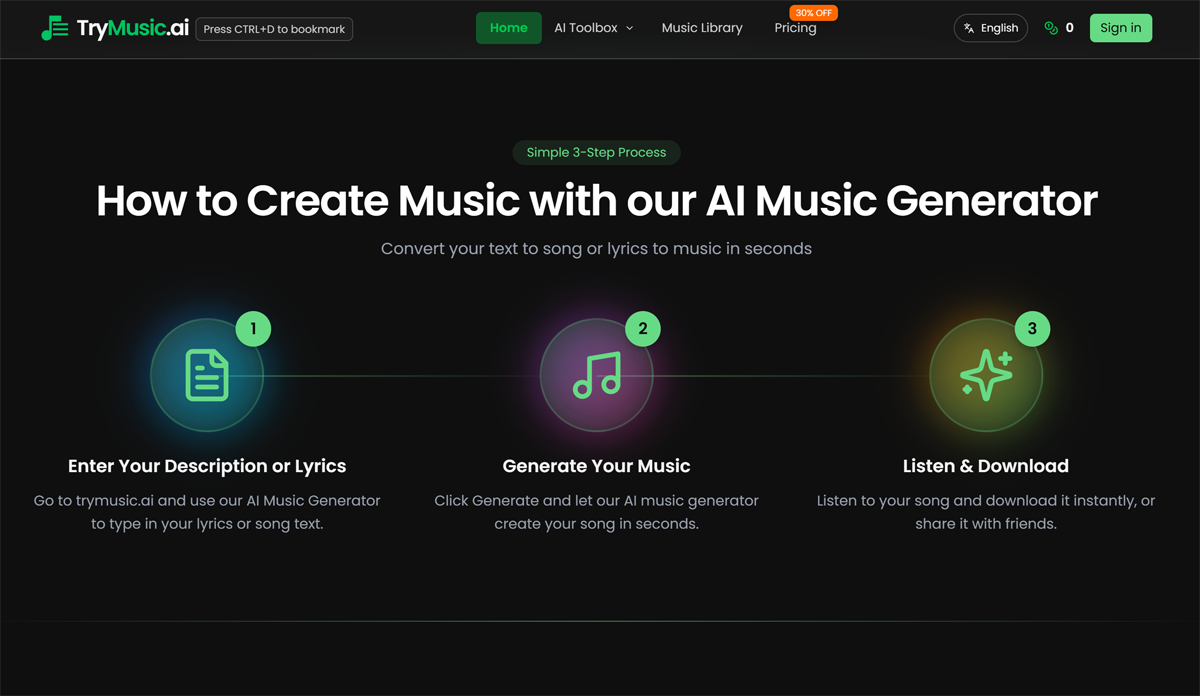The image size is (1200, 696).
Task: Click the music notes icon for step 2
Action: pyautogui.click(x=597, y=375)
